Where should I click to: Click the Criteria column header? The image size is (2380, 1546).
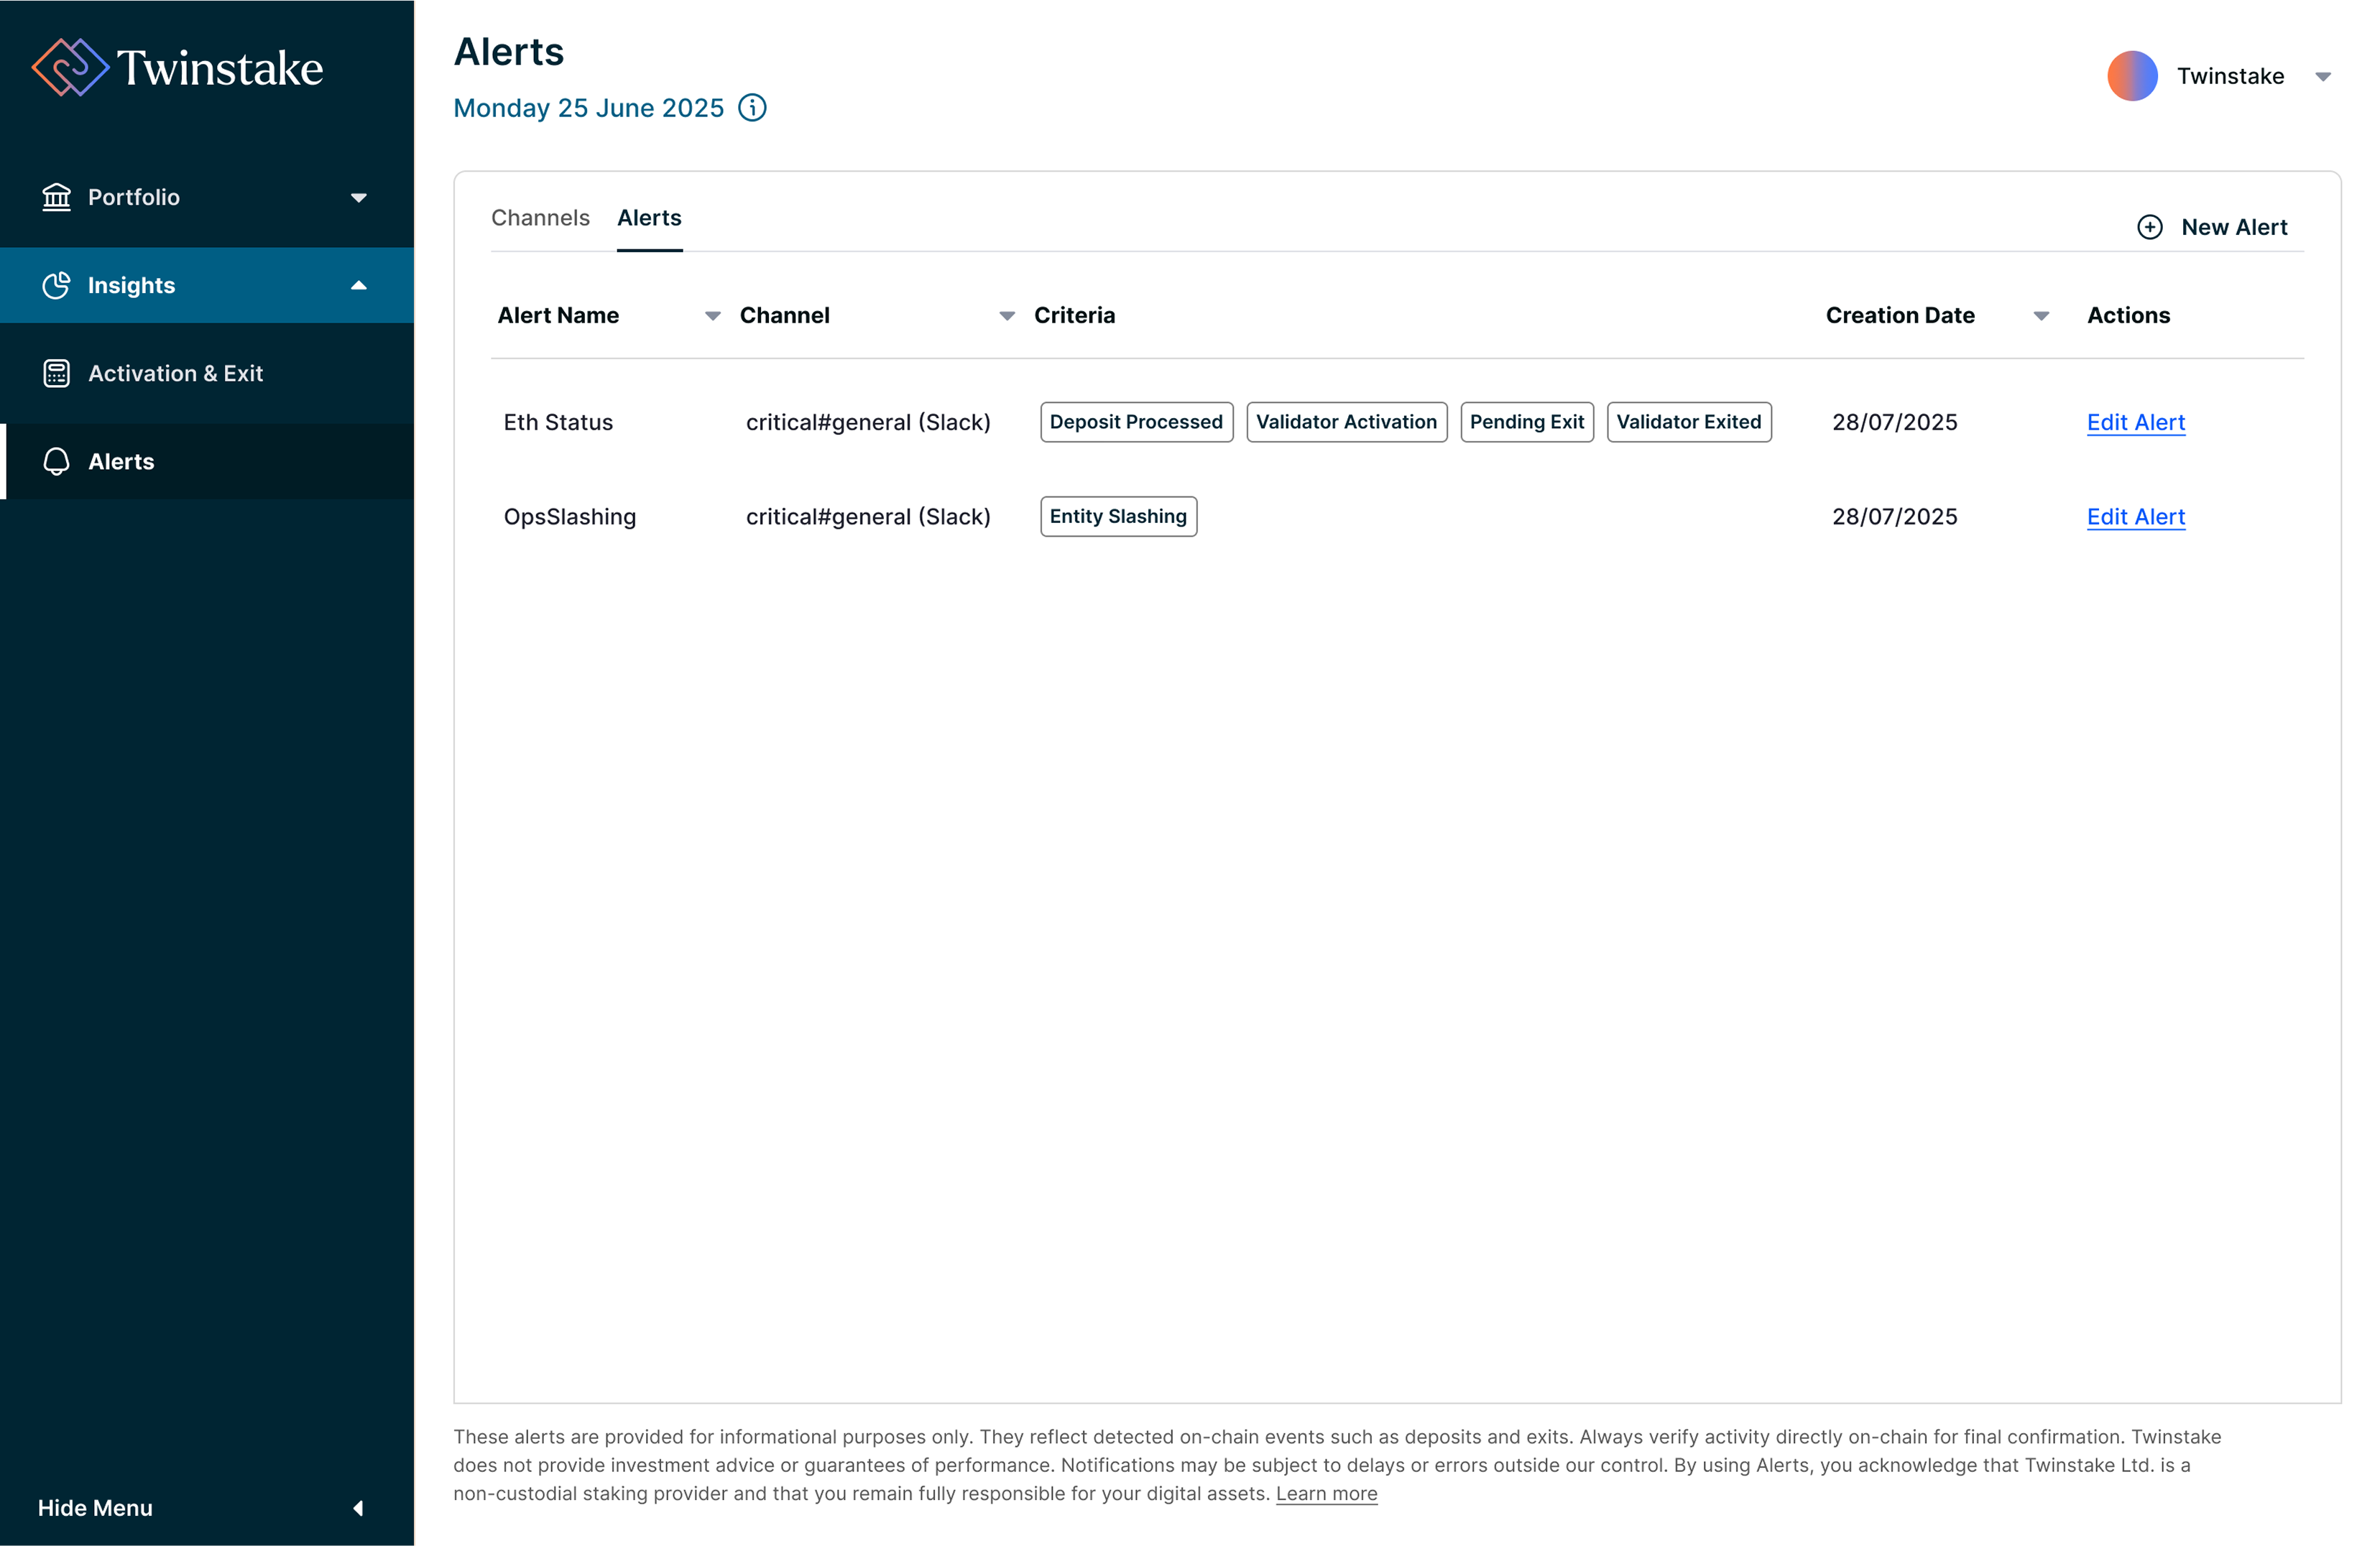click(x=1074, y=316)
